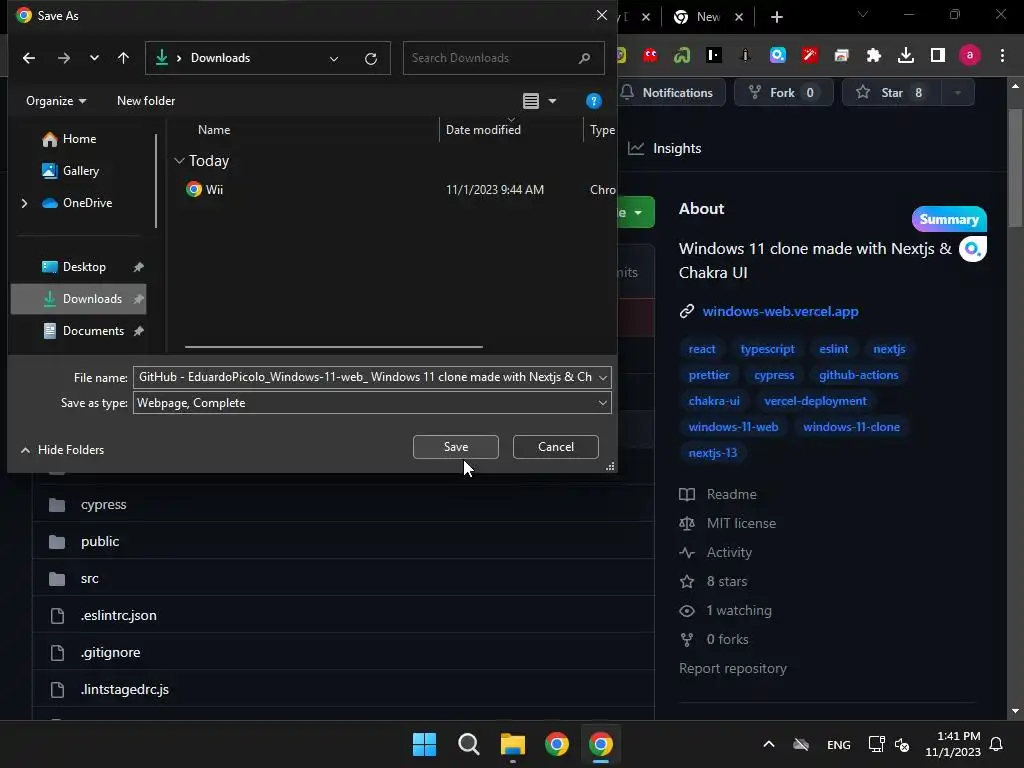Collapse with Hide Folders
Viewport: 1024px width, 768px height.
pos(63,450)
